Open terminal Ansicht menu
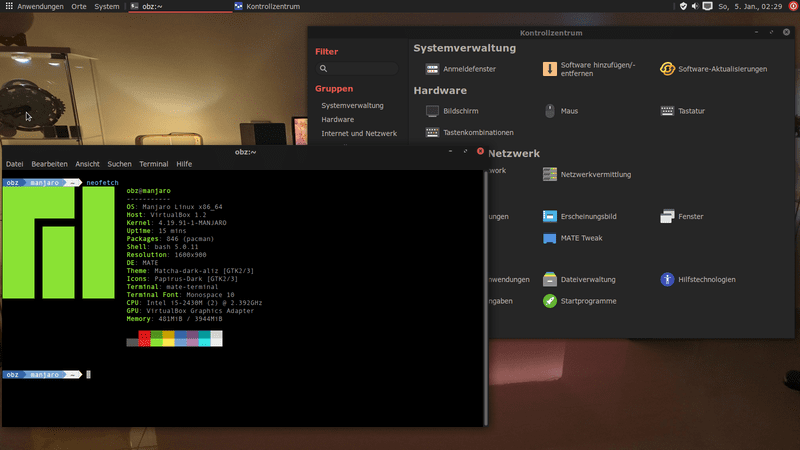800x450 pixels. tap(87, 164)
